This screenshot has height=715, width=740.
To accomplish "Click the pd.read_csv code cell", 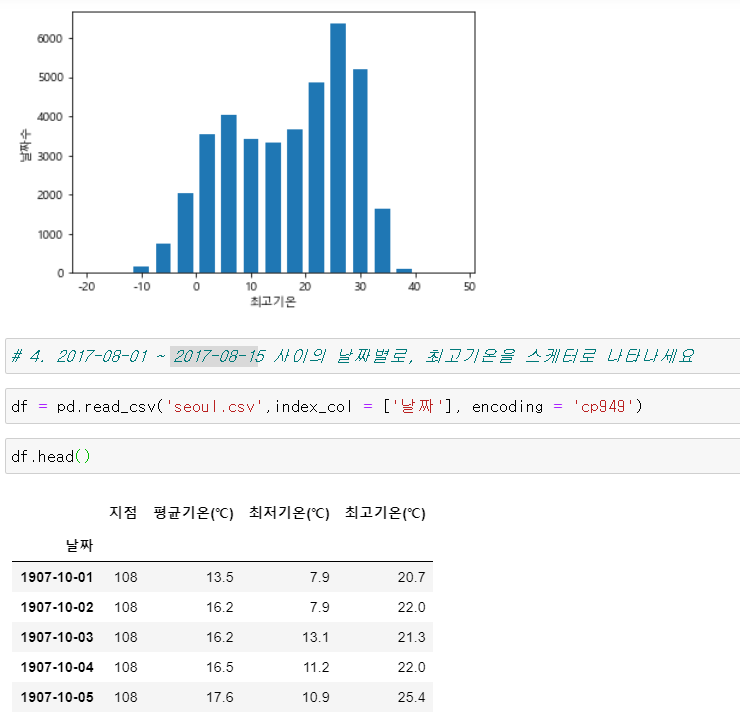I will click(x=372, y=406).
